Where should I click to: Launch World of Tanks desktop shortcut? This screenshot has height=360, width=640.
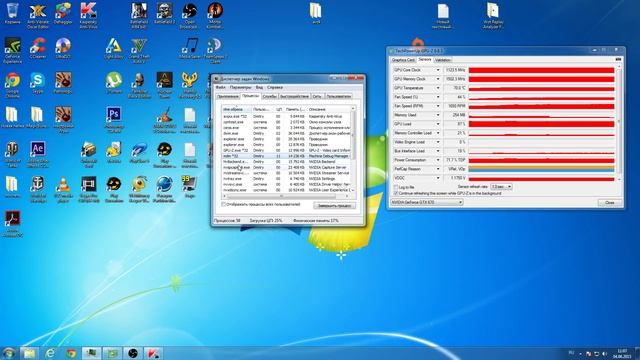click(x=12, y=154)
